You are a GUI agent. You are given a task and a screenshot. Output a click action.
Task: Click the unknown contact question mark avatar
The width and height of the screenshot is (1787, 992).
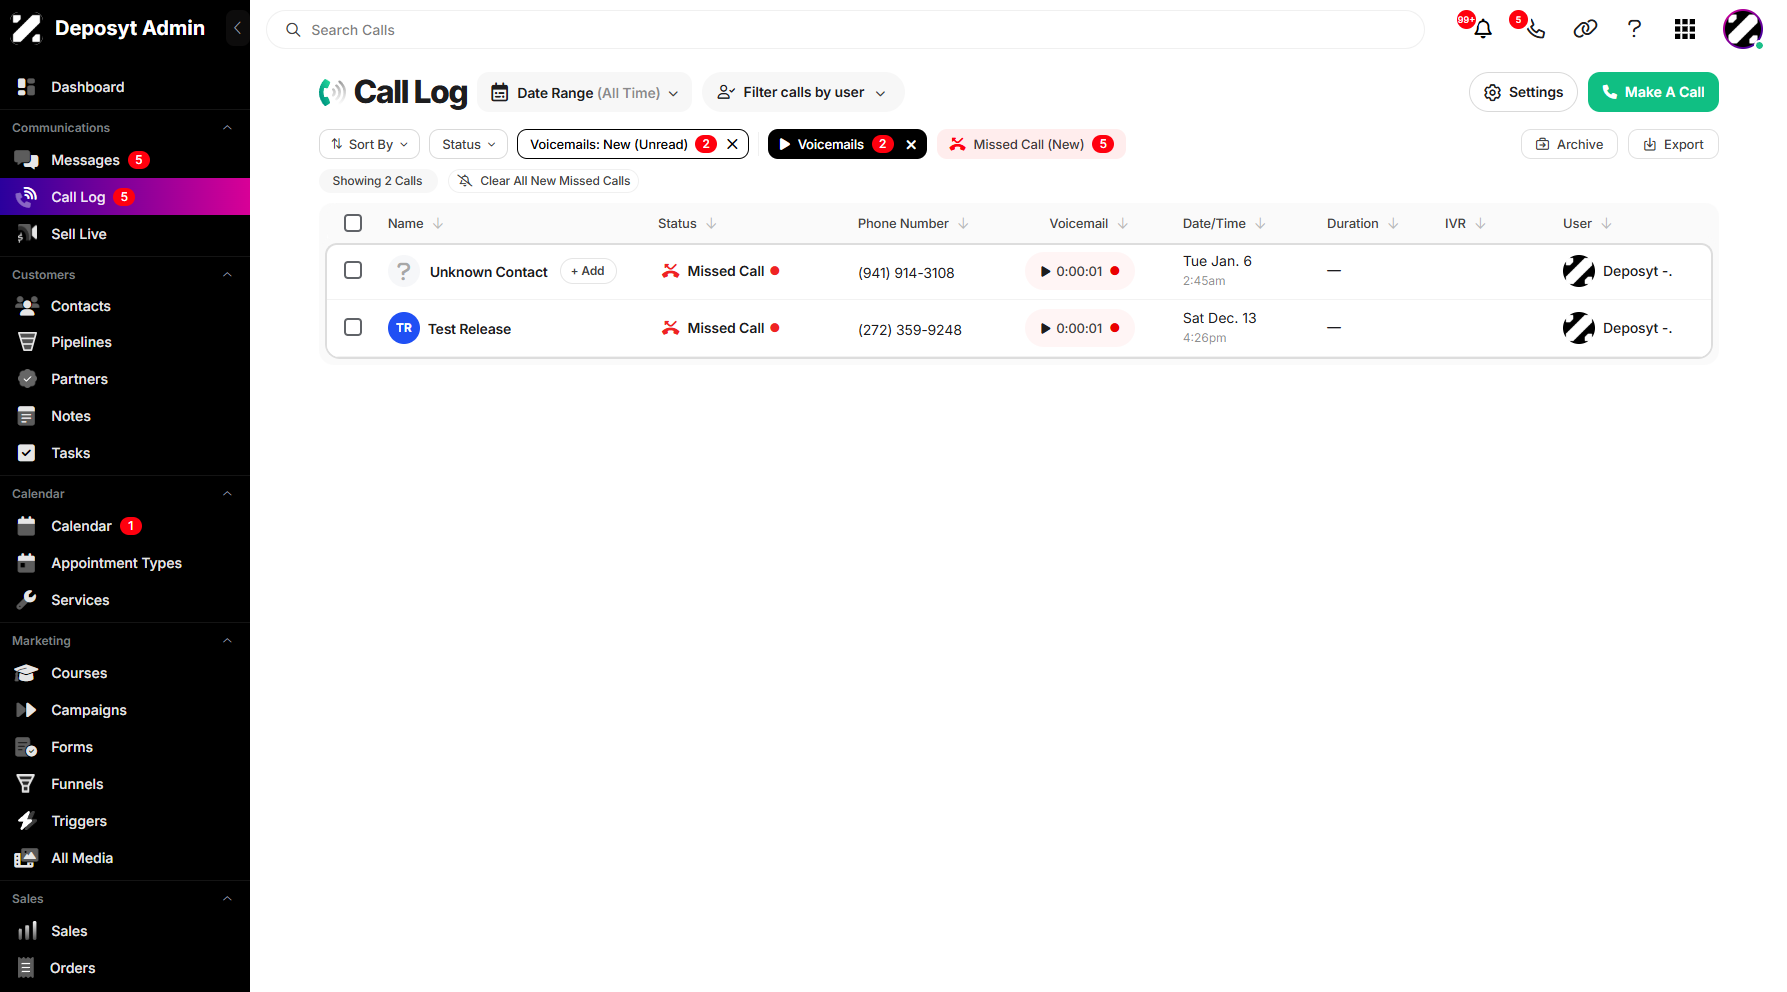click(x=404, y=271)
